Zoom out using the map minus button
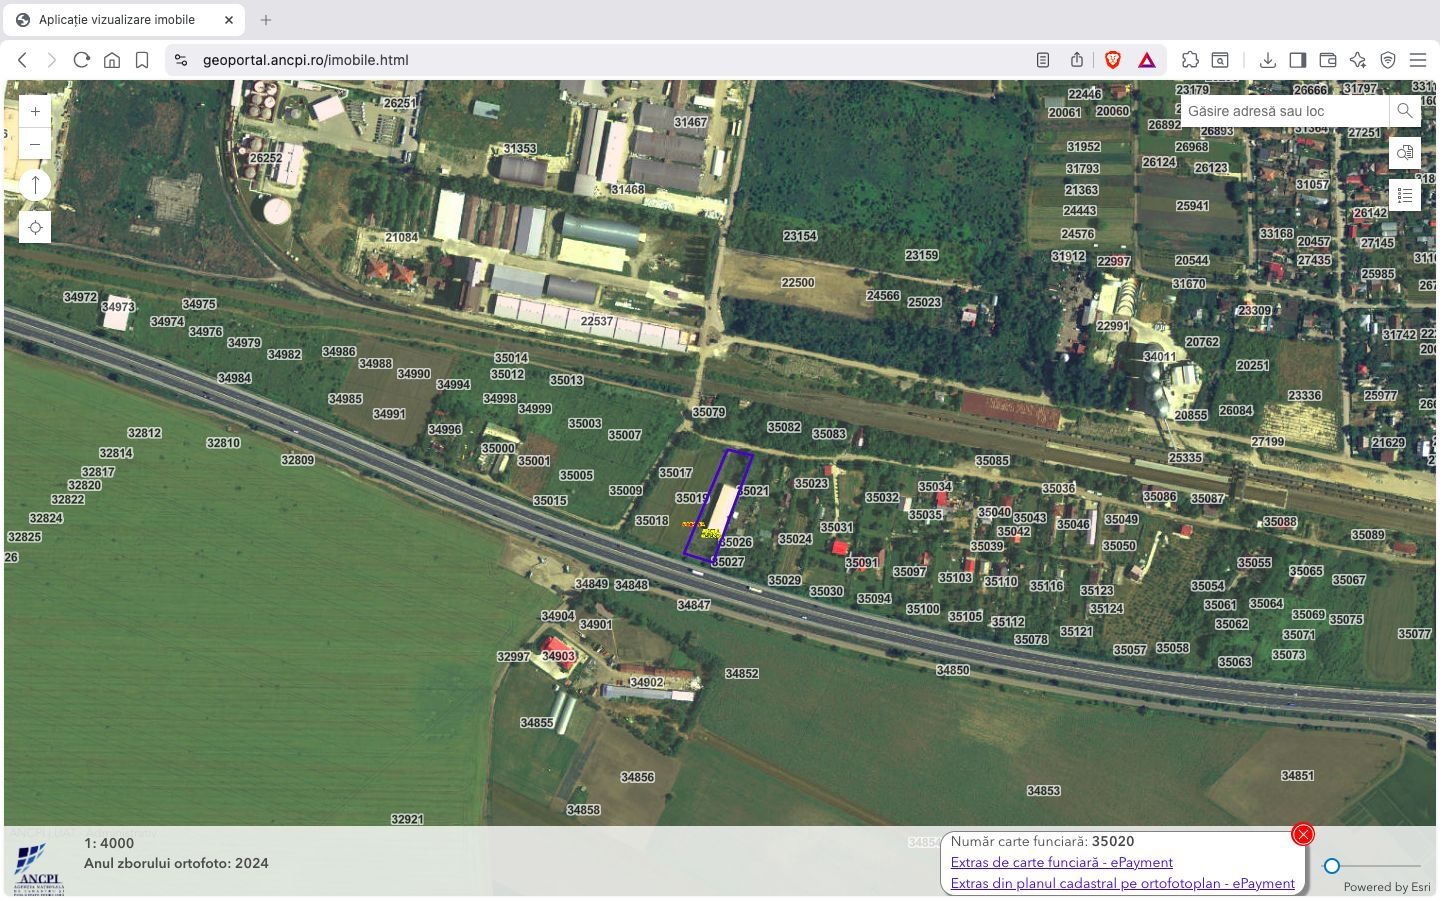 click(x=35, y=144)
